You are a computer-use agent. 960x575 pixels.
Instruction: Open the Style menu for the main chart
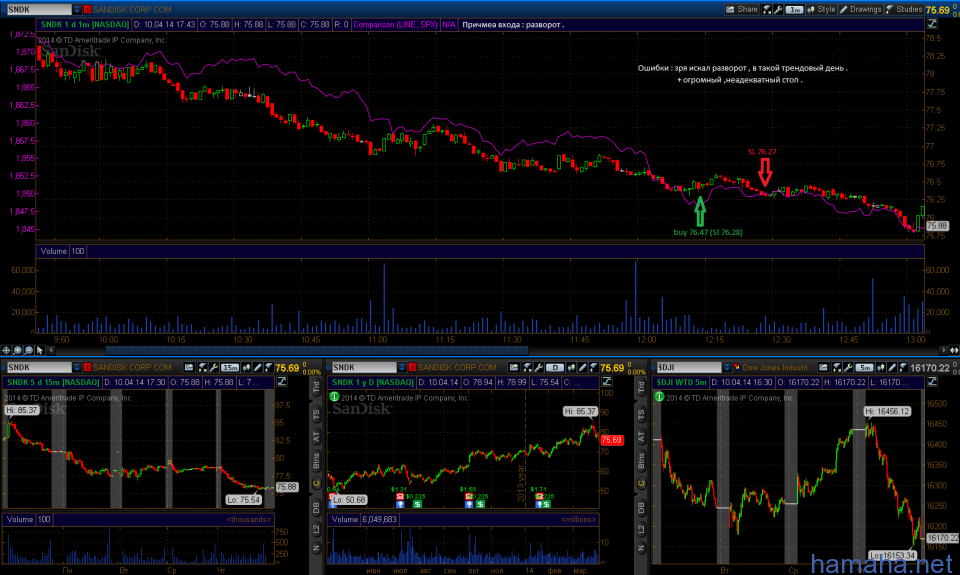click(x=820, y=8)
